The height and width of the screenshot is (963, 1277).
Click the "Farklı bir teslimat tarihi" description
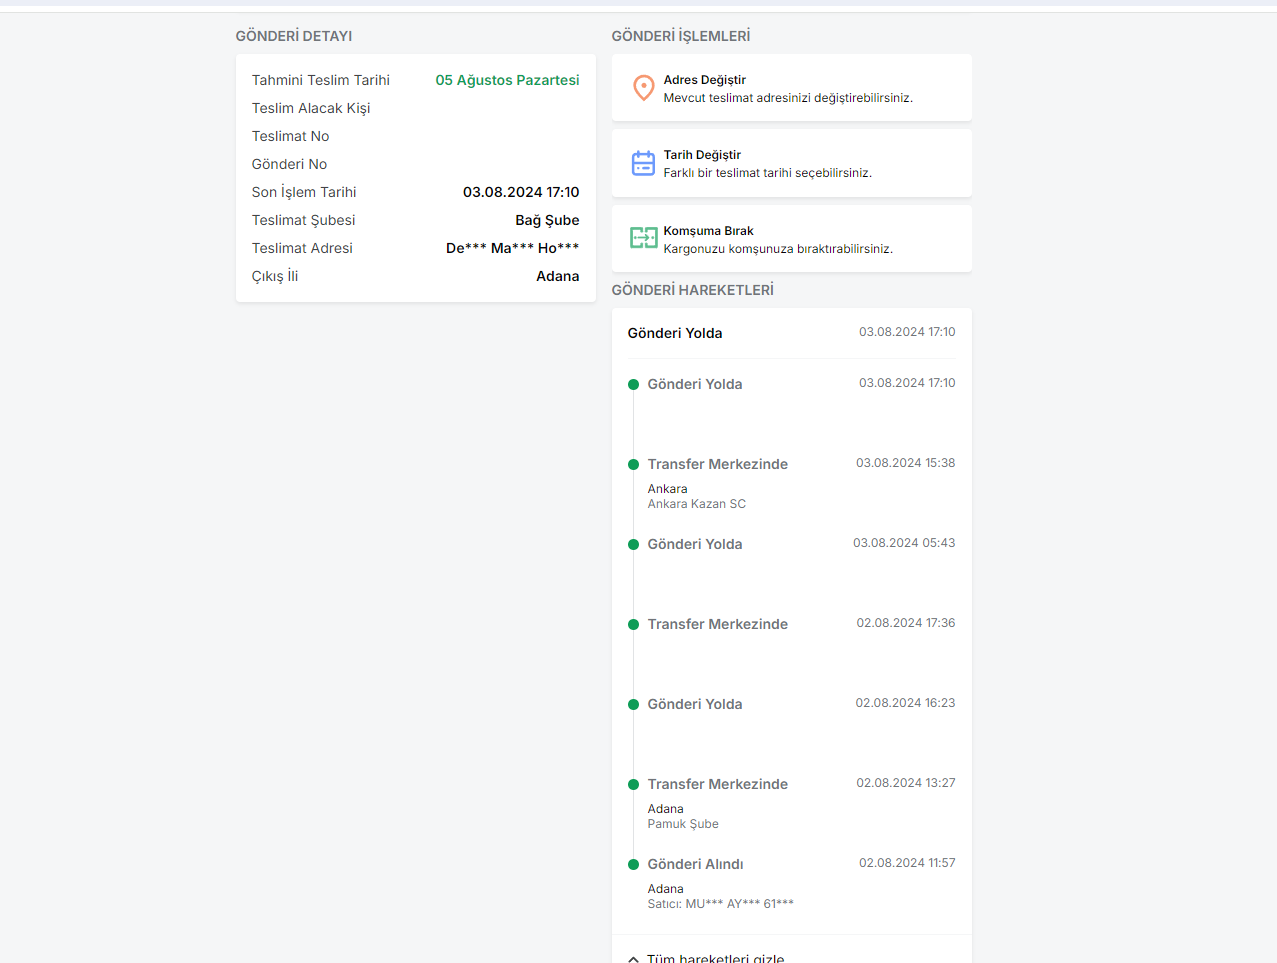pyautogui.click(x=767, y=173)
